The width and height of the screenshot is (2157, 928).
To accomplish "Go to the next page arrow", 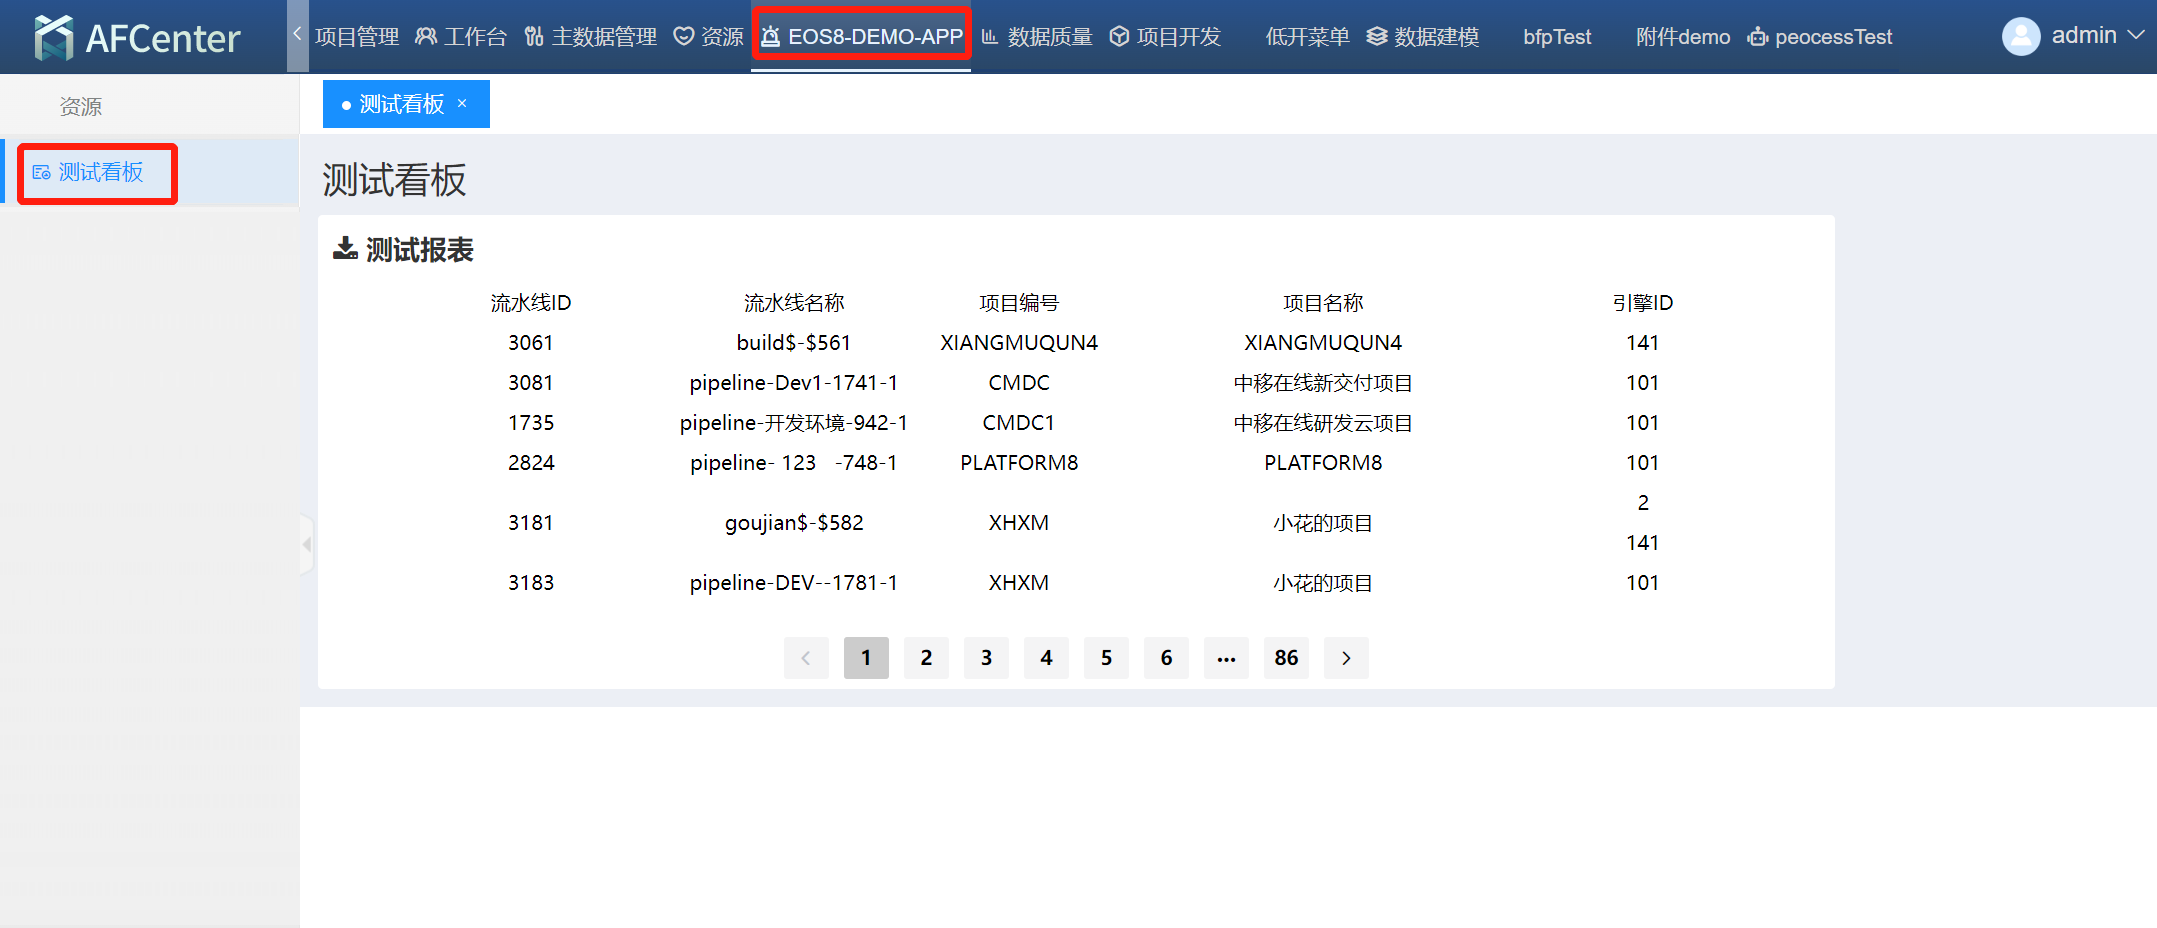I will click(1346, 658).
